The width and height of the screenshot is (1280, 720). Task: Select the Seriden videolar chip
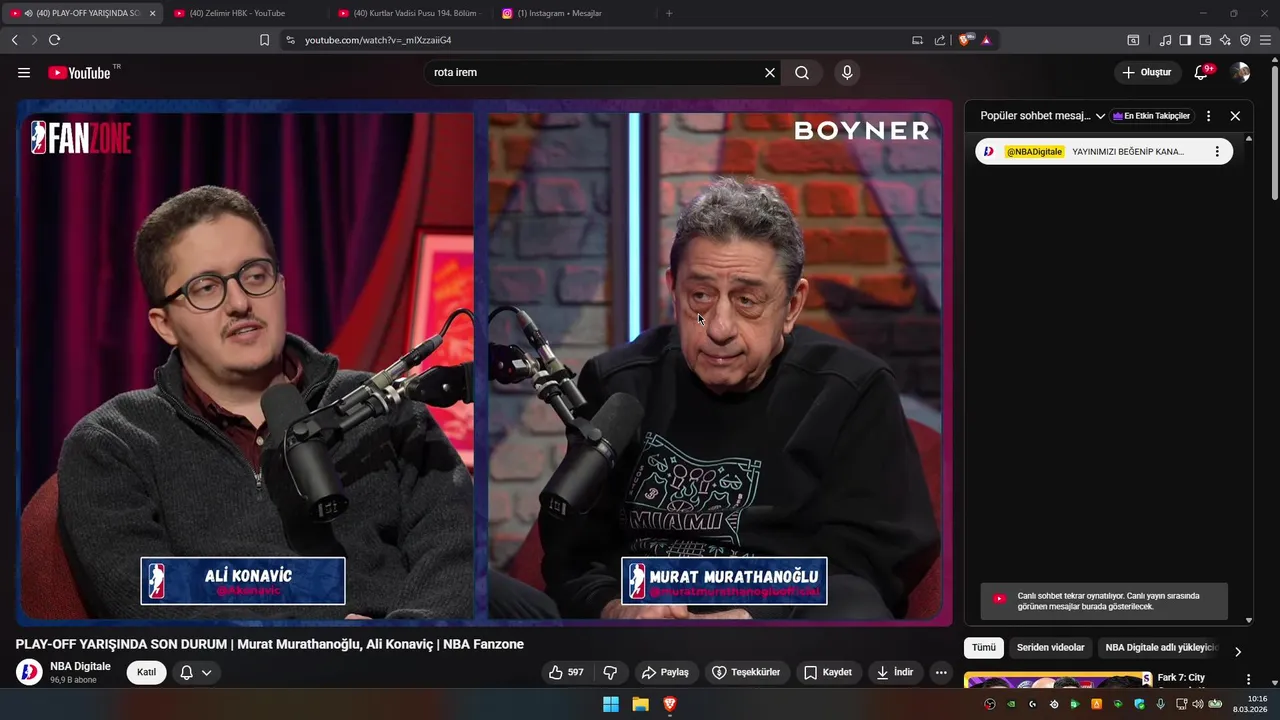click(1050, 648)
